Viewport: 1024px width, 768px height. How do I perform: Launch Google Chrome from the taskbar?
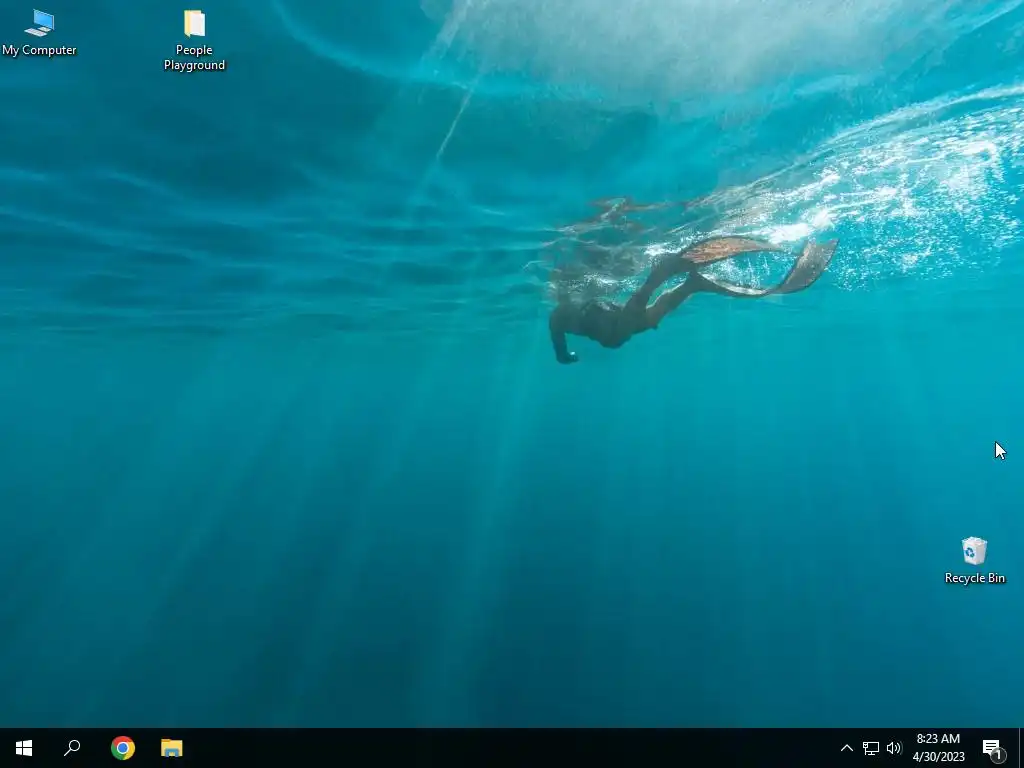[x=123, y=748]
